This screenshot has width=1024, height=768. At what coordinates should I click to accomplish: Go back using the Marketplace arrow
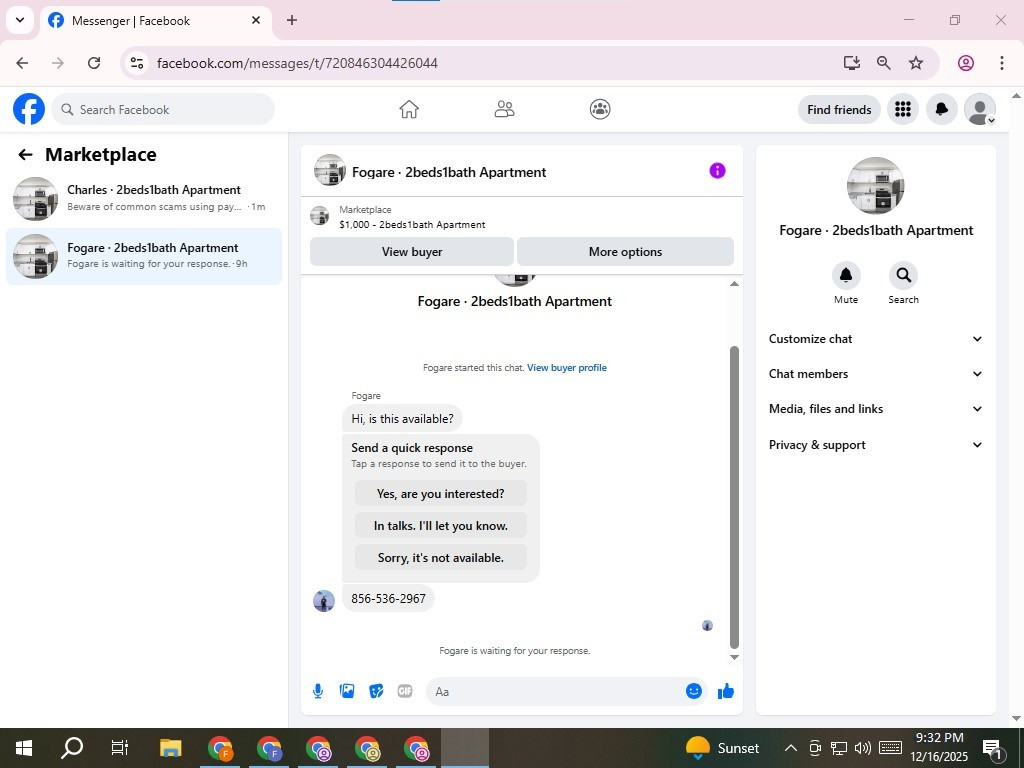click(25, 155)
